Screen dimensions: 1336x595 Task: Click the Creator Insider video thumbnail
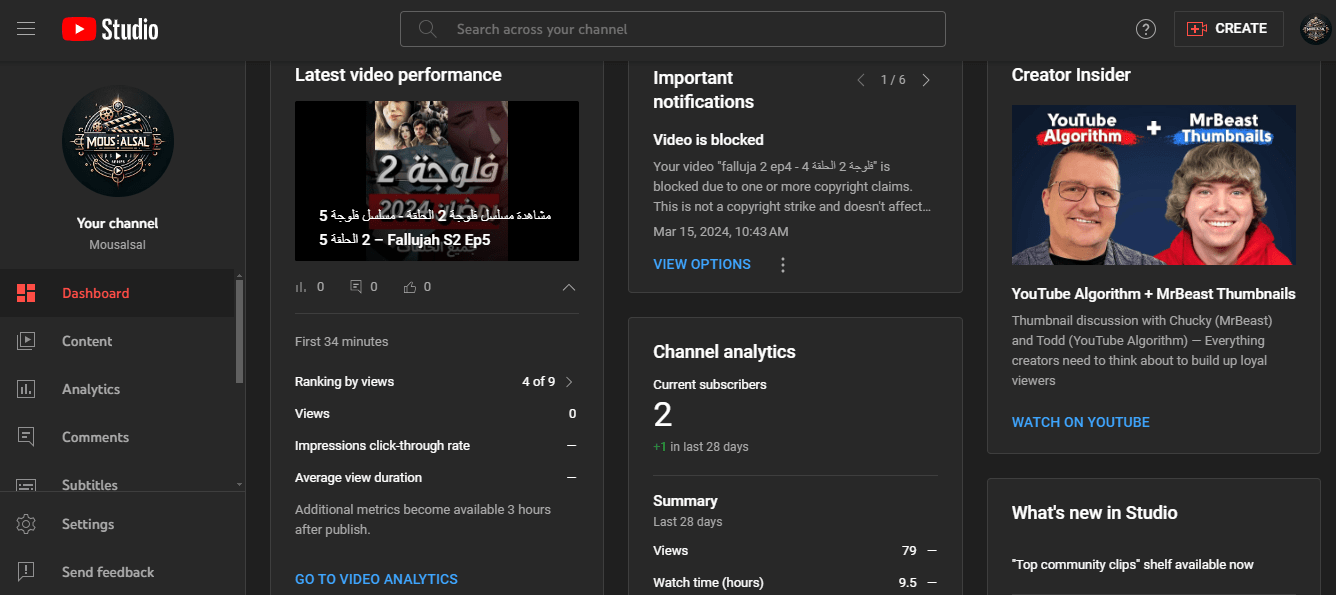1154,185
